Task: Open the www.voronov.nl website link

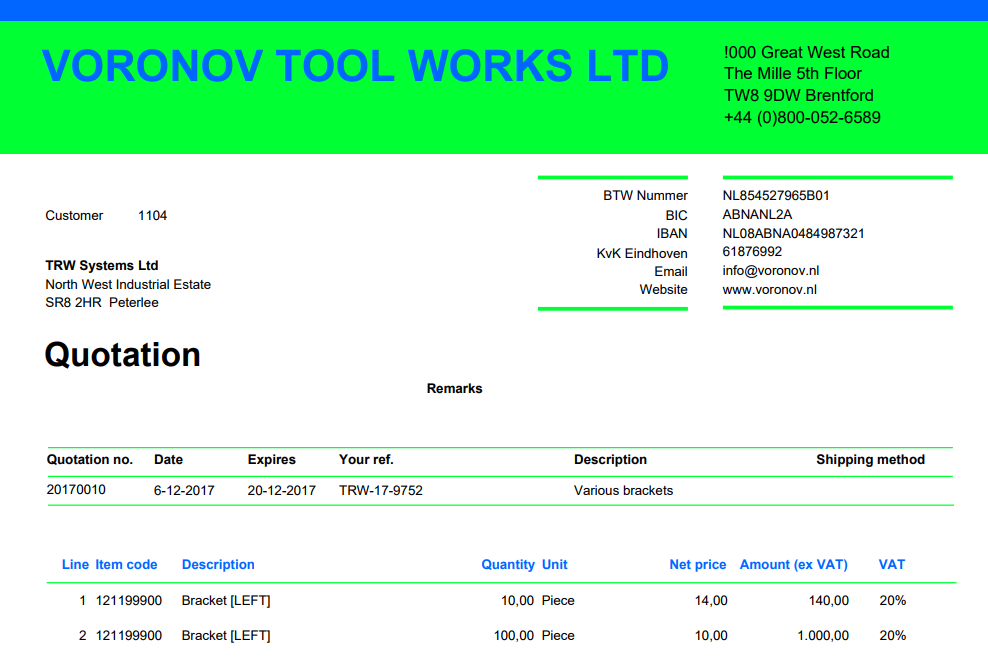Action: [x=769, y=290]
